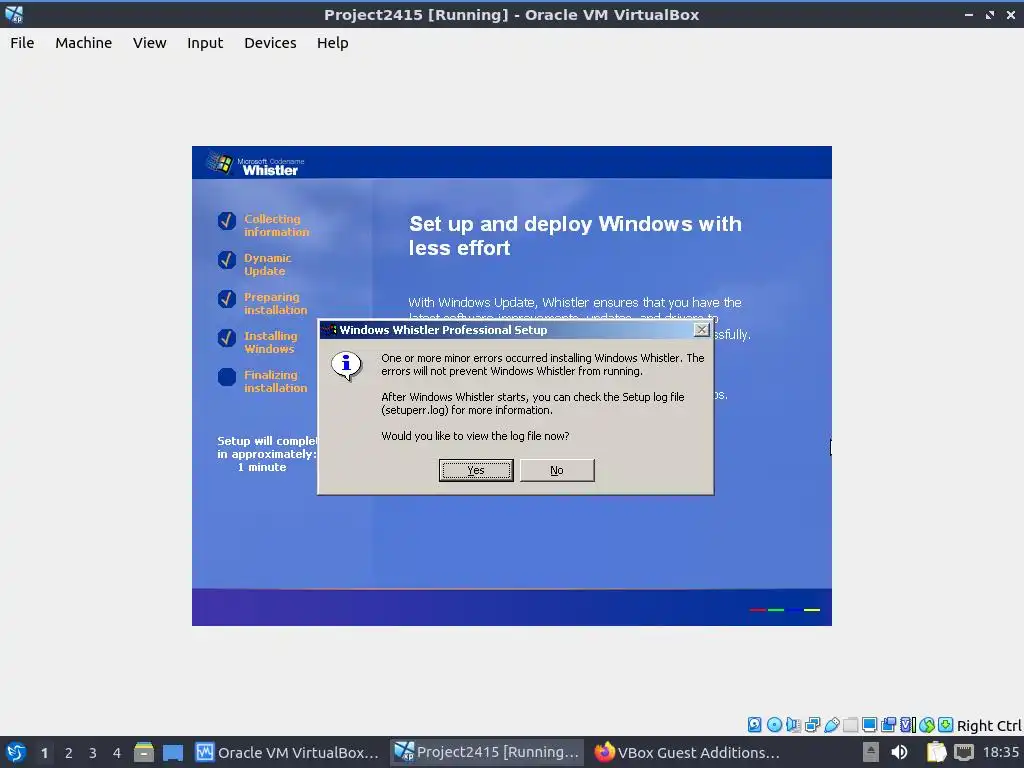The height and width of the screenshot is (768, 1024).
Task: Click No to skip viewing the log
Action: (x=557, y=470)
